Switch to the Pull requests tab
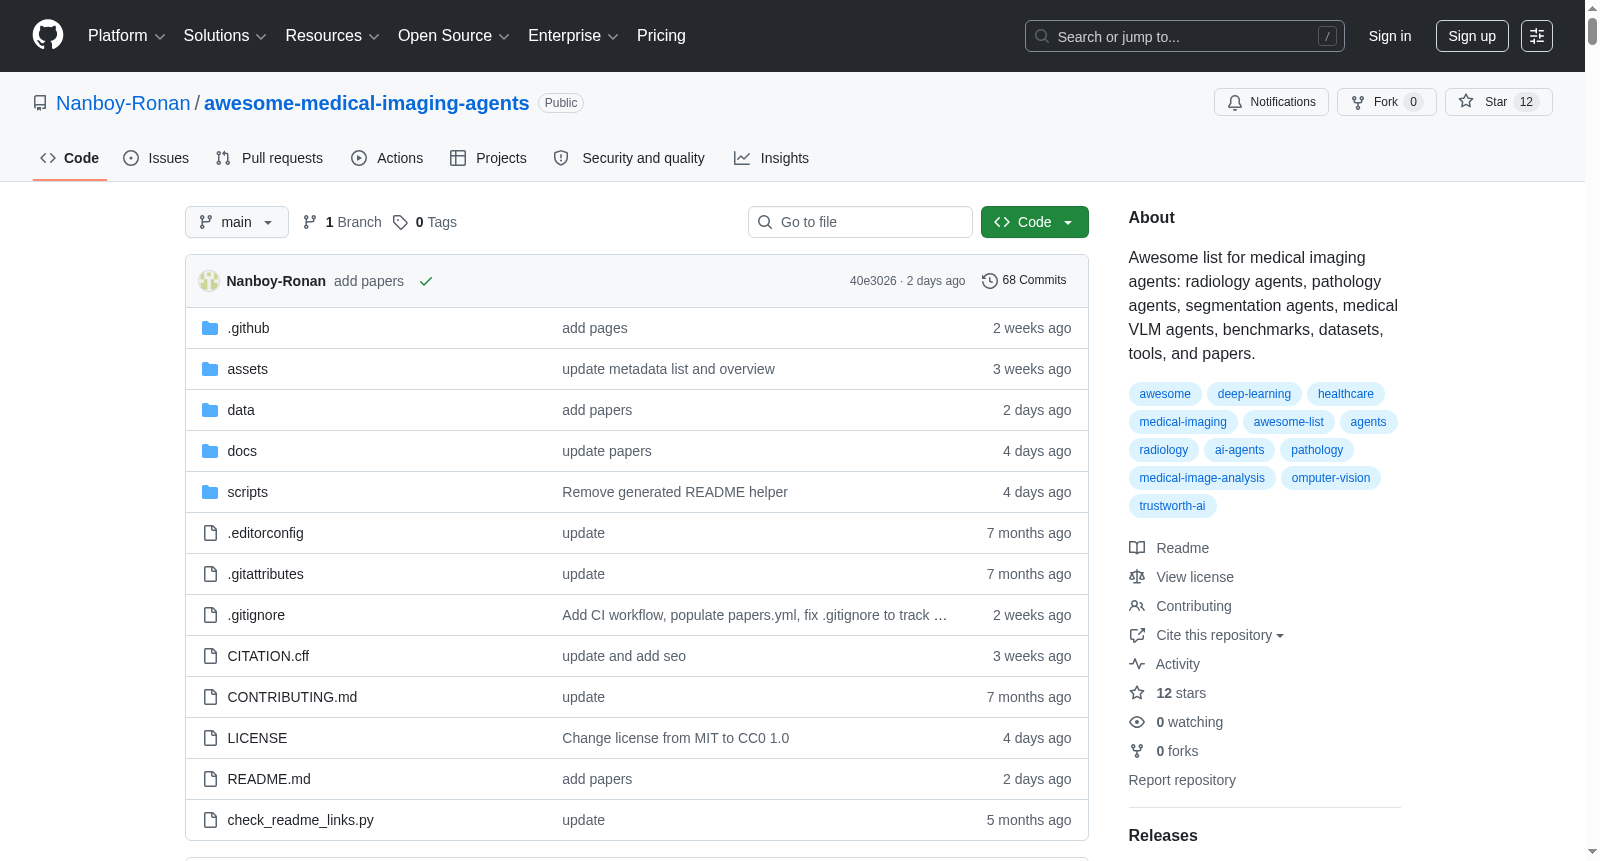 [x=269, y=158]
